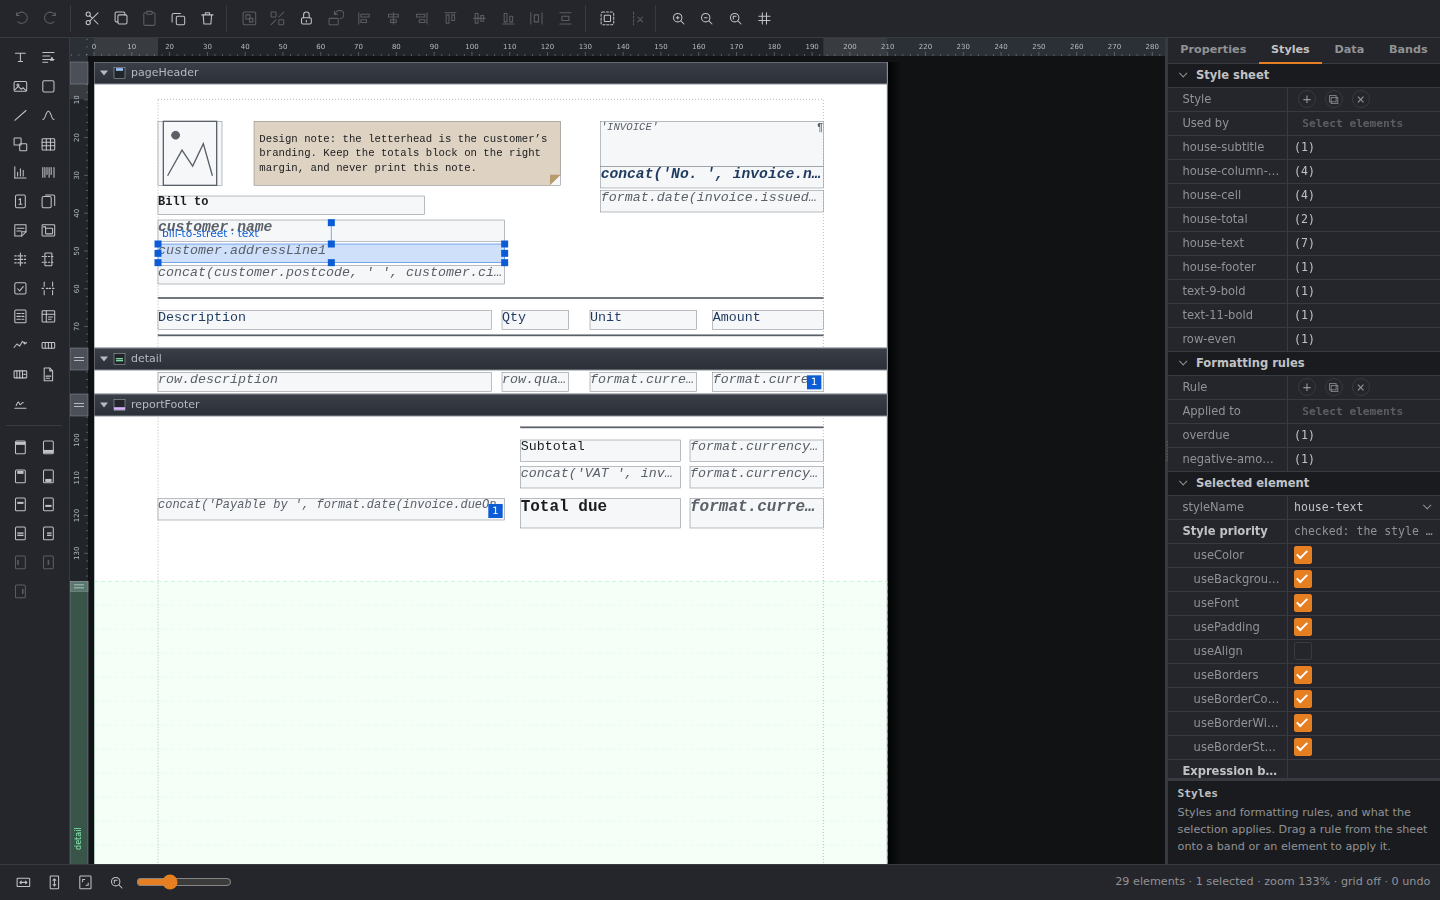This screenshot has height=900, width=1440.
Task: Click the fit-to-width icon in status bar
Action: coord(23,882)
